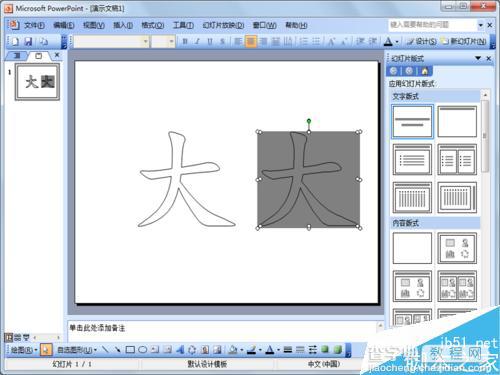The height and width of the screenshot is (375, 500).
Task: Select the Oval drawing tool
Action: (x=142, y=350)
